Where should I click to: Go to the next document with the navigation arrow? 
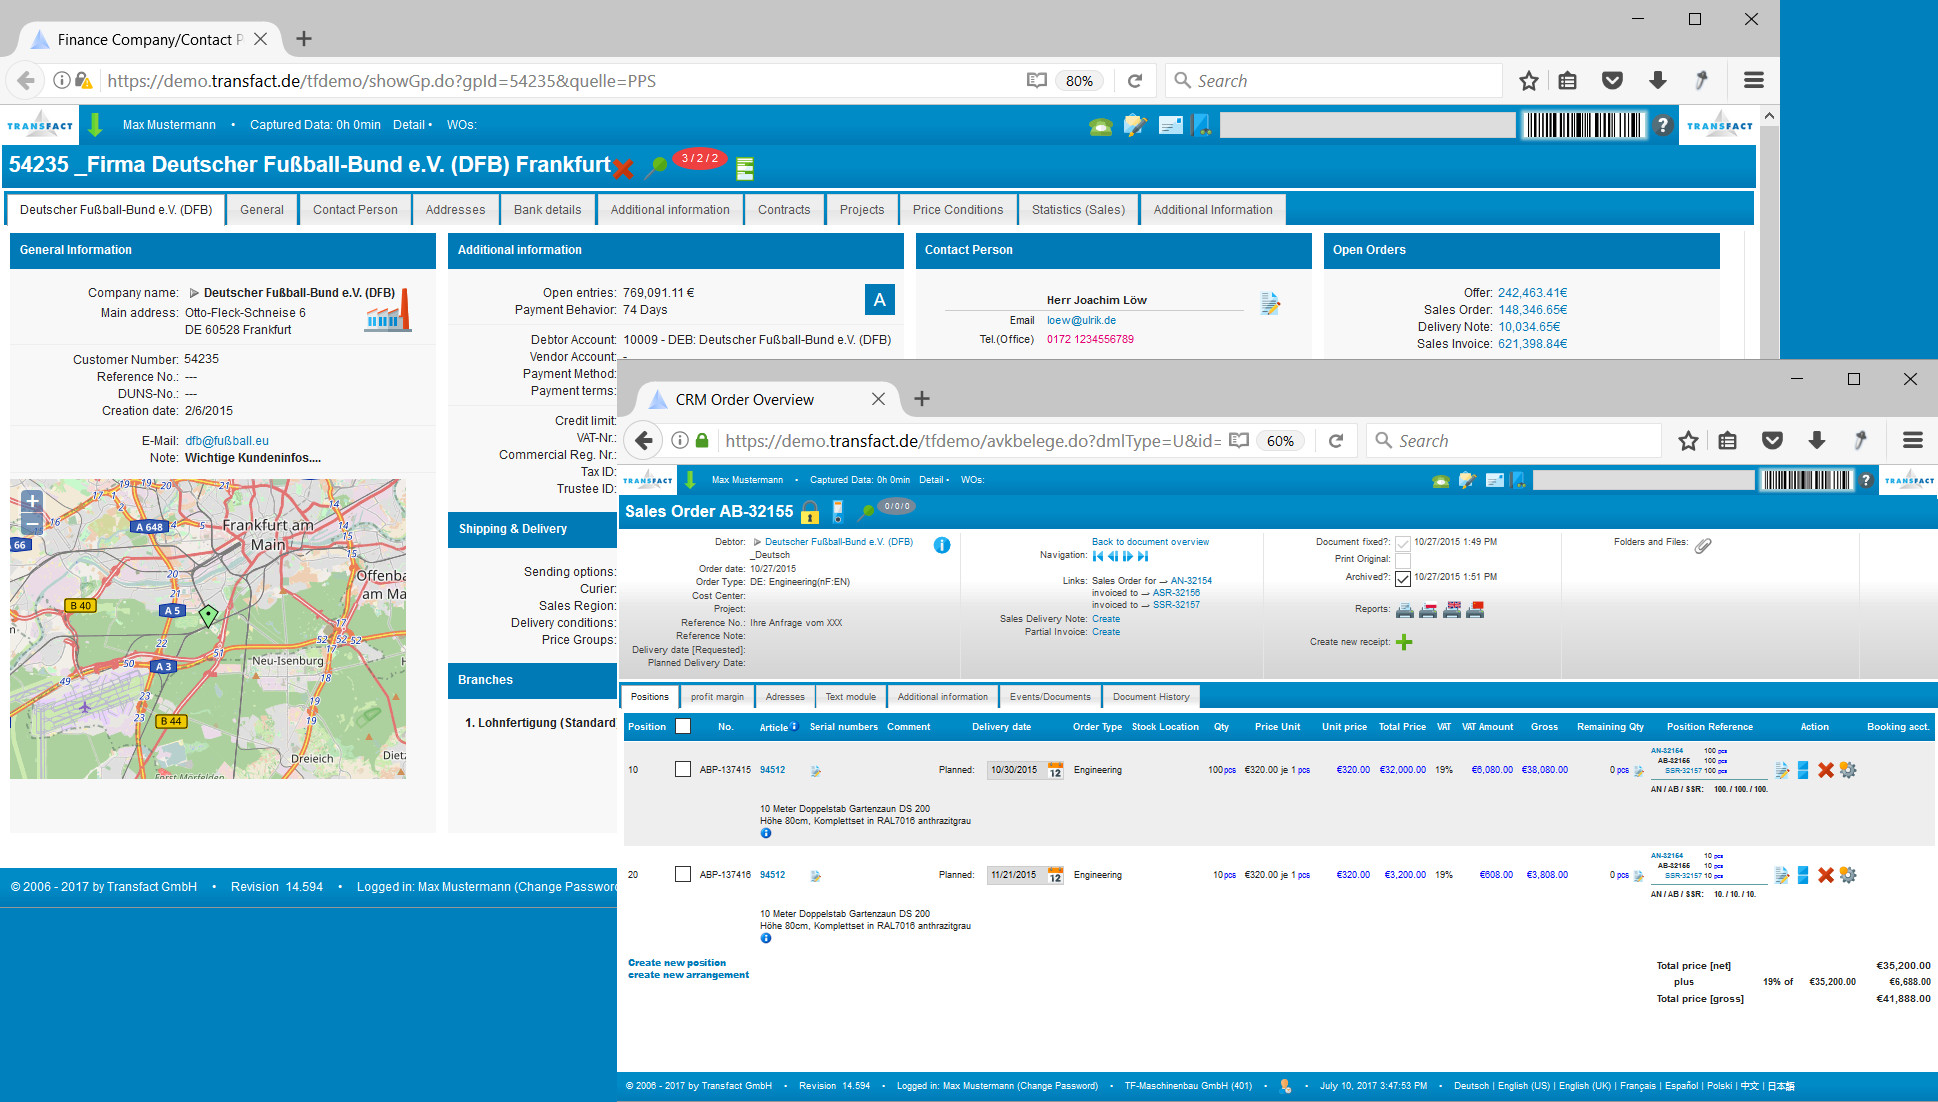coord(1128,556)
